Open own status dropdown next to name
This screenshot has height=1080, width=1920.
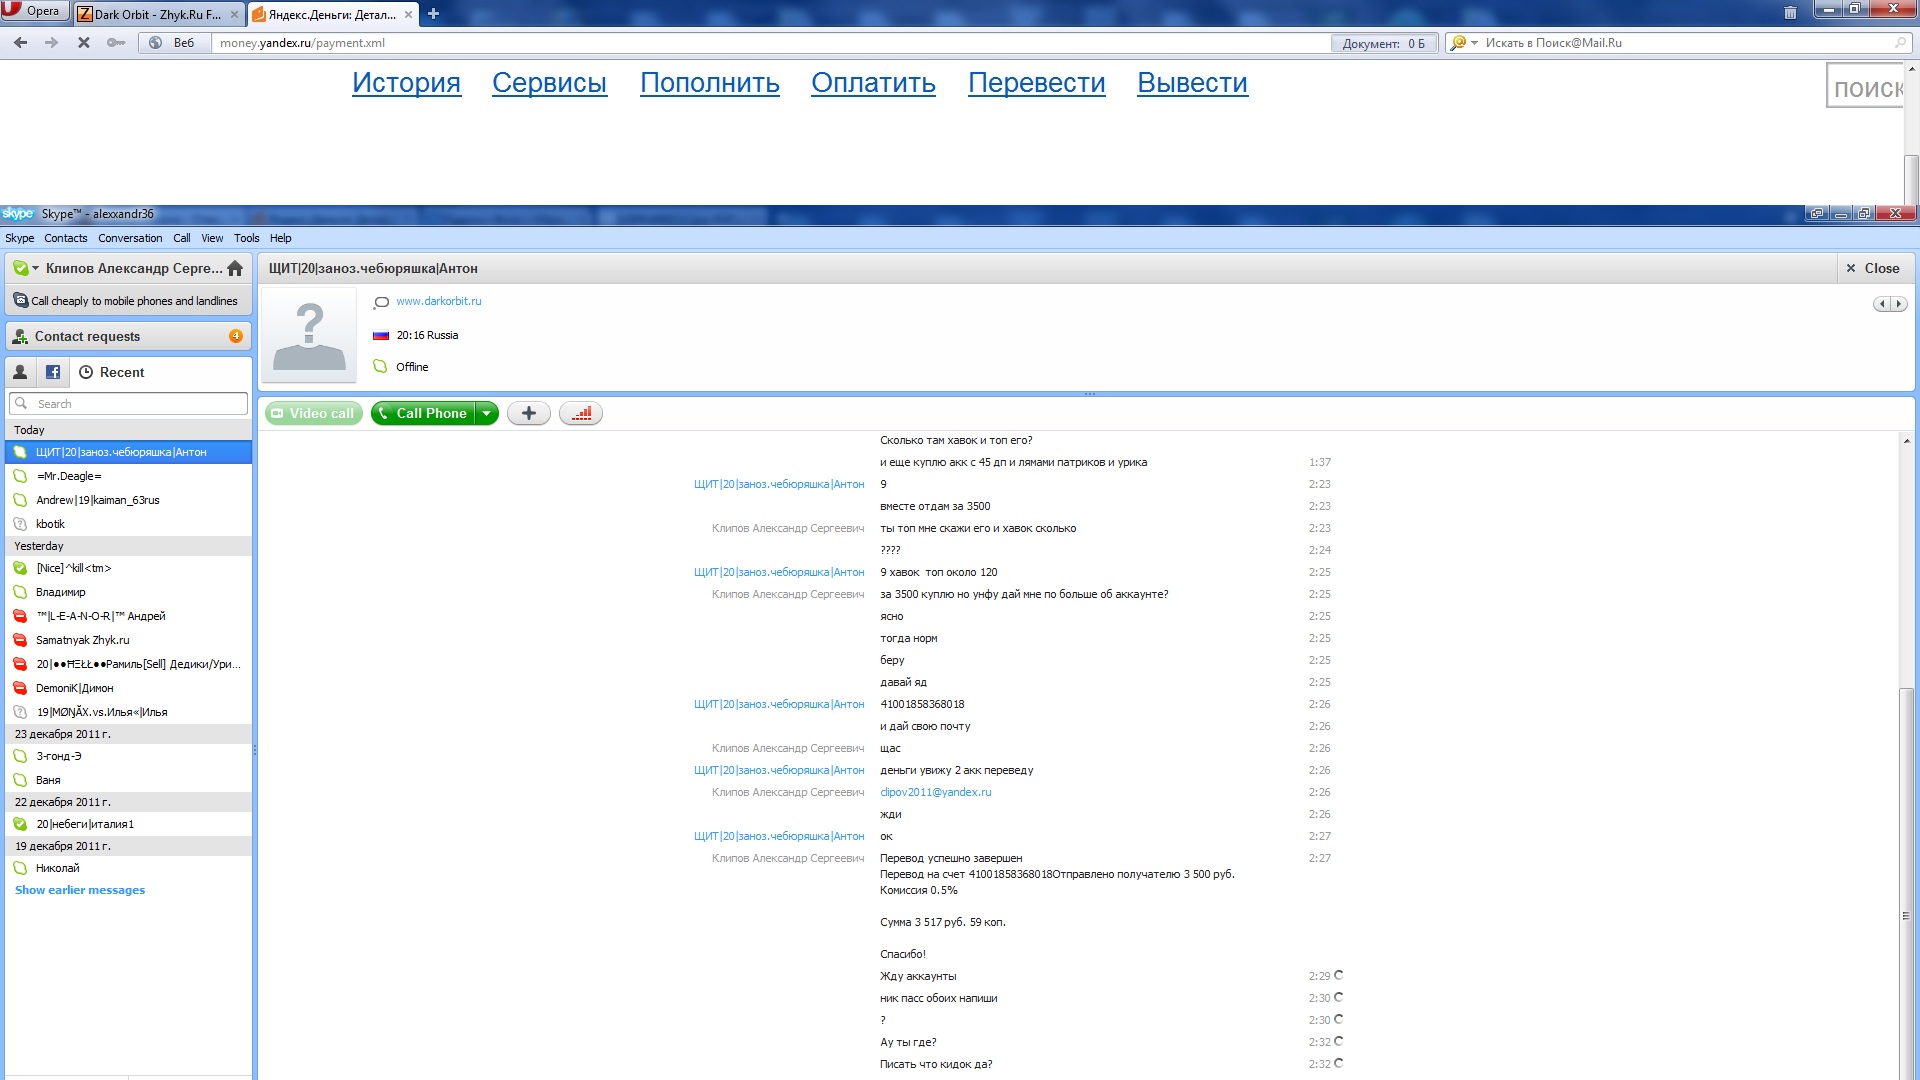tap(35, 268)
